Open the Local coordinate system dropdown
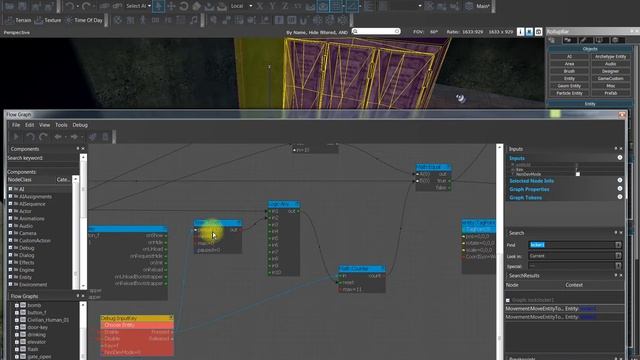The height and width of the screenshot is (360, 640). click(x=241, y=6)
